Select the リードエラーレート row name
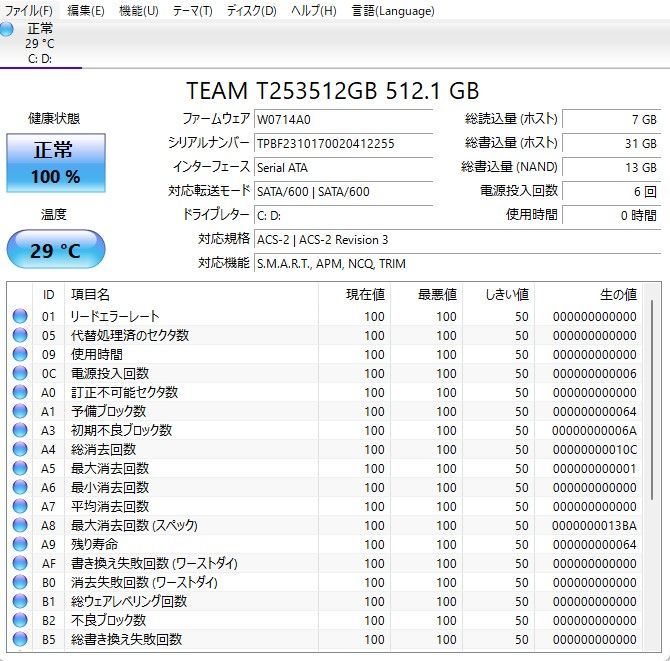This screenshot has width=670, height=661. click(x=115, y=317)
